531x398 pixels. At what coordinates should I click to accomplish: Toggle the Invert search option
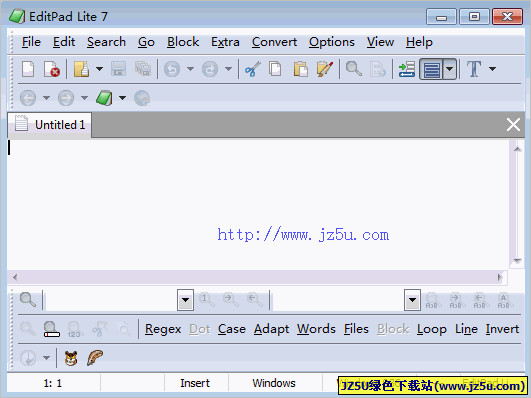pos(502,329)
